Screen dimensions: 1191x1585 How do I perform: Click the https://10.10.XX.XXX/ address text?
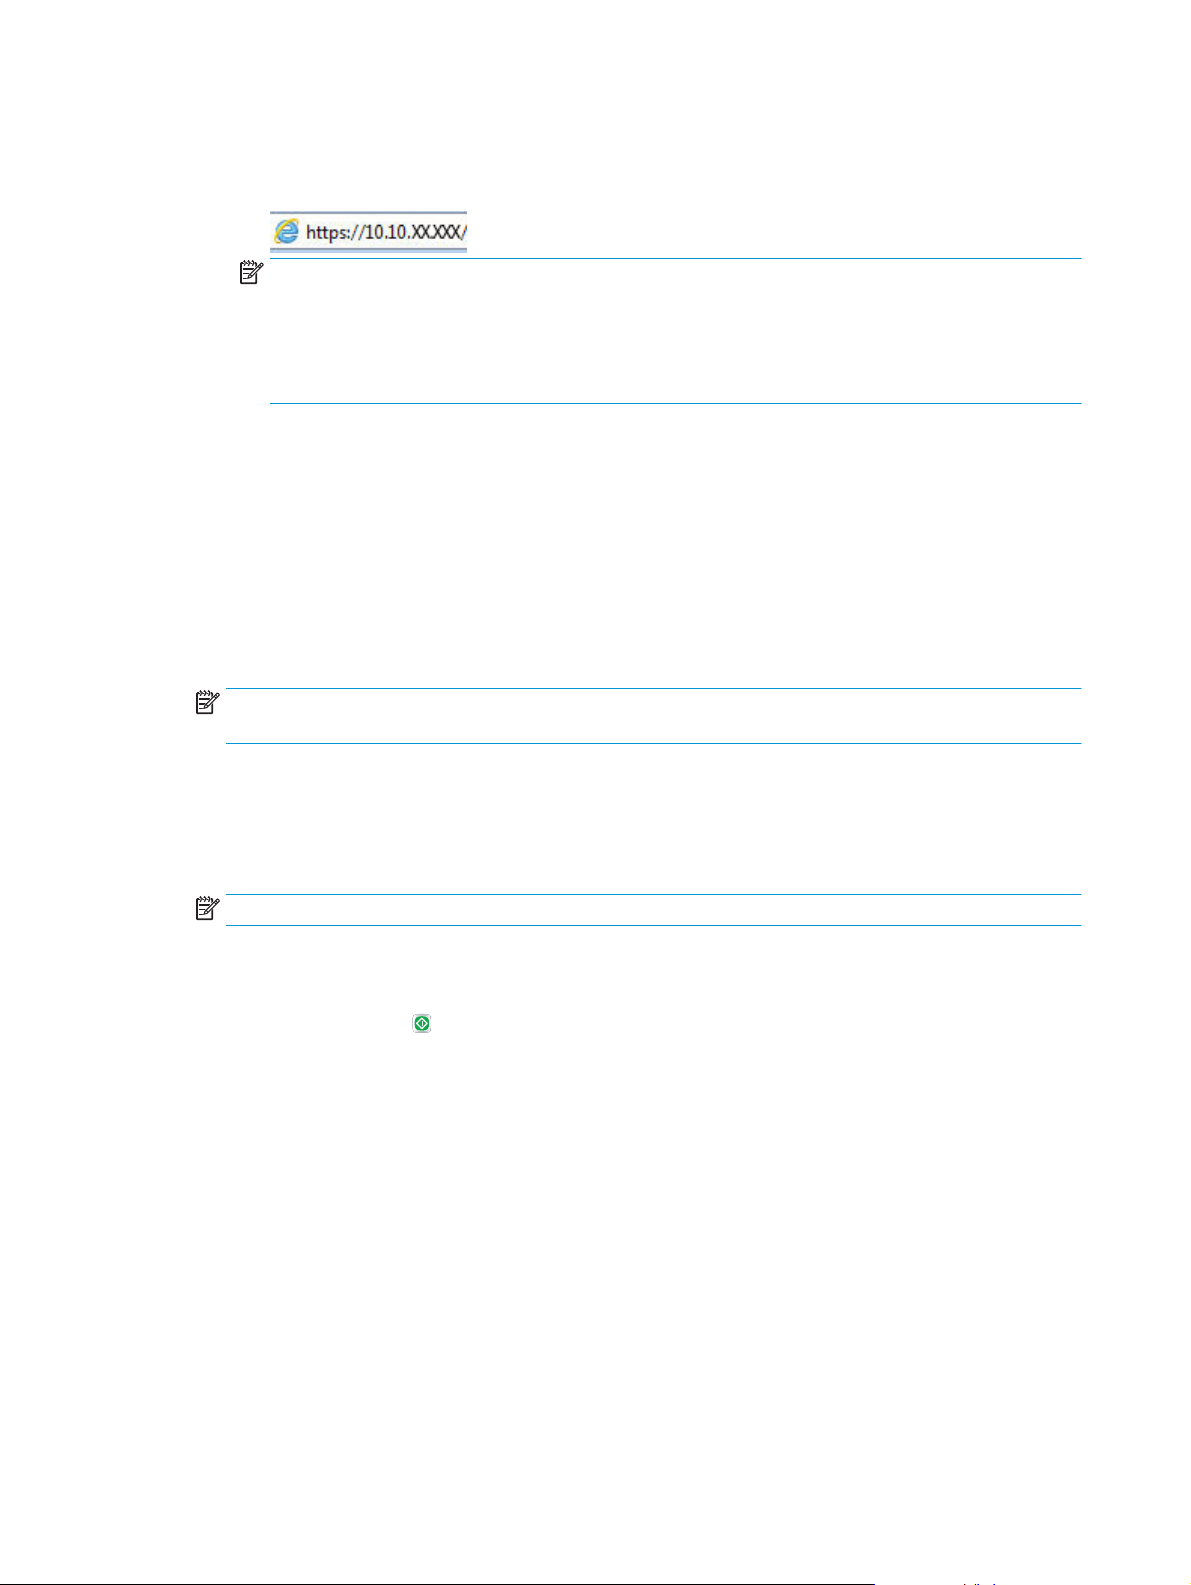coord(386,232)
